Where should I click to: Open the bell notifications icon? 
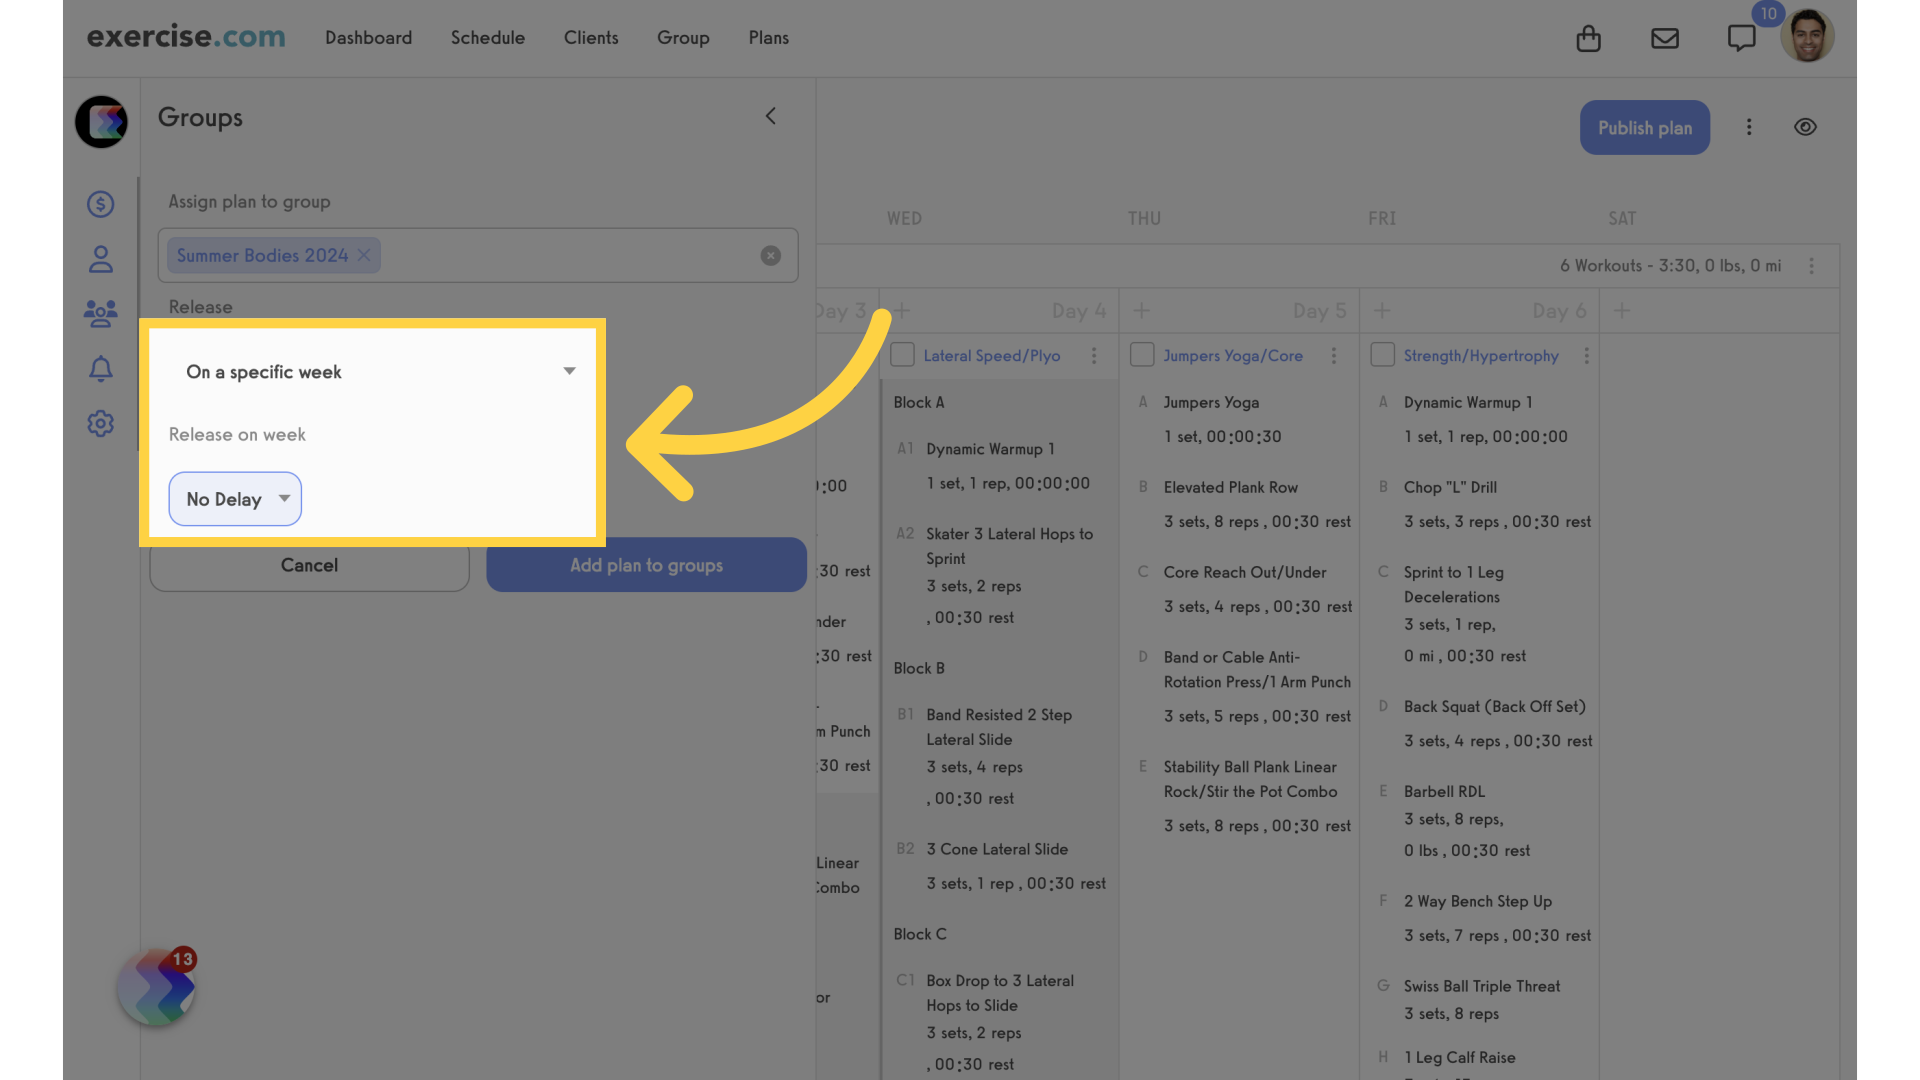coord(100,369)
